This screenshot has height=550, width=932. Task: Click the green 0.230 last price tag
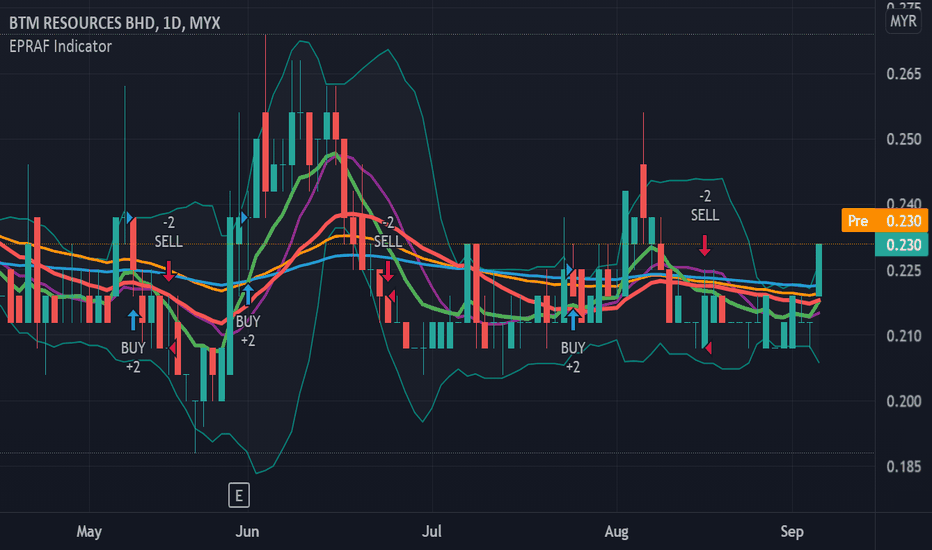click(902, 244)
